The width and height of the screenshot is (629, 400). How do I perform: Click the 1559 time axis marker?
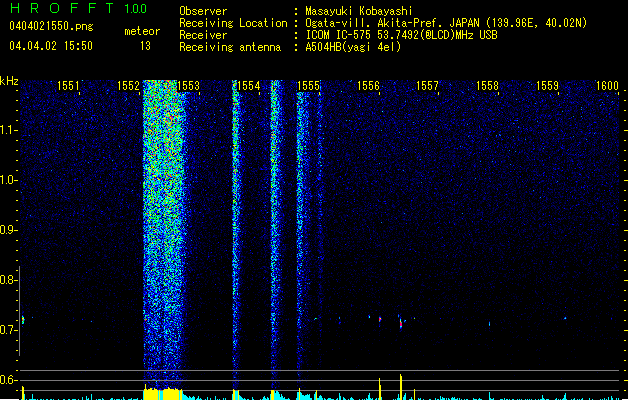pos(548,86)
